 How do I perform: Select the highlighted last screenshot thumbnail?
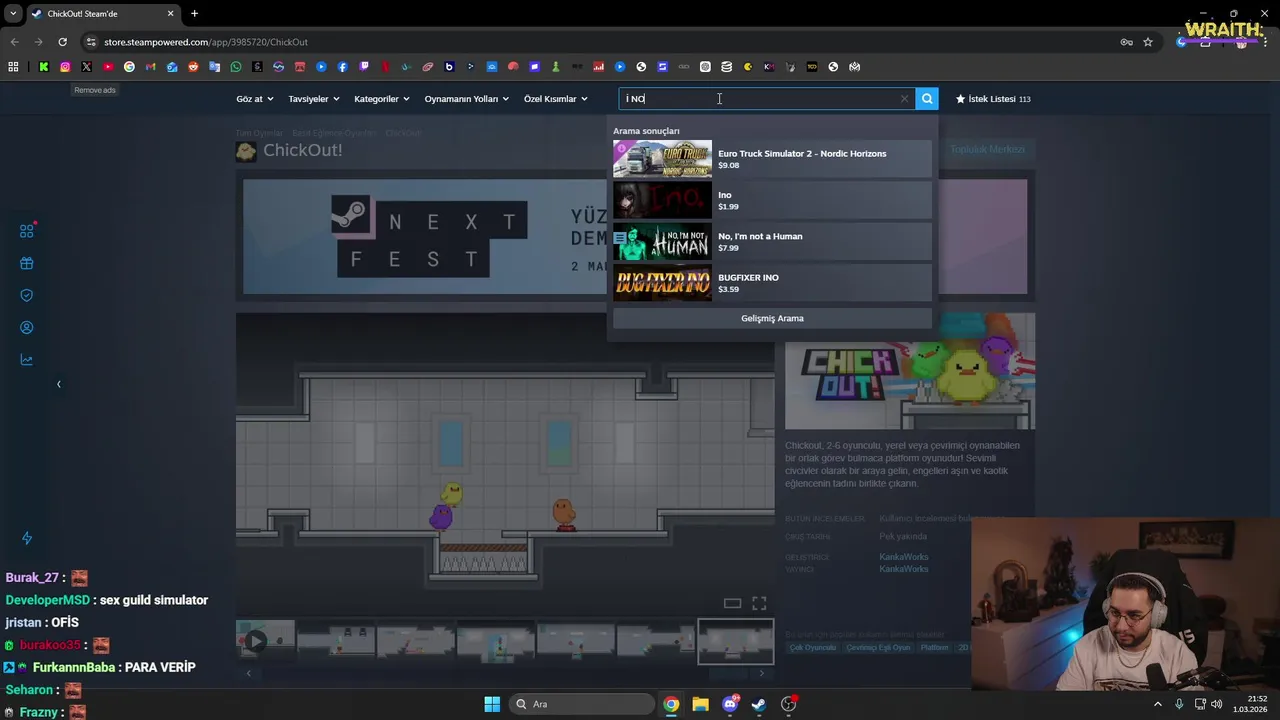coord(735,641)
